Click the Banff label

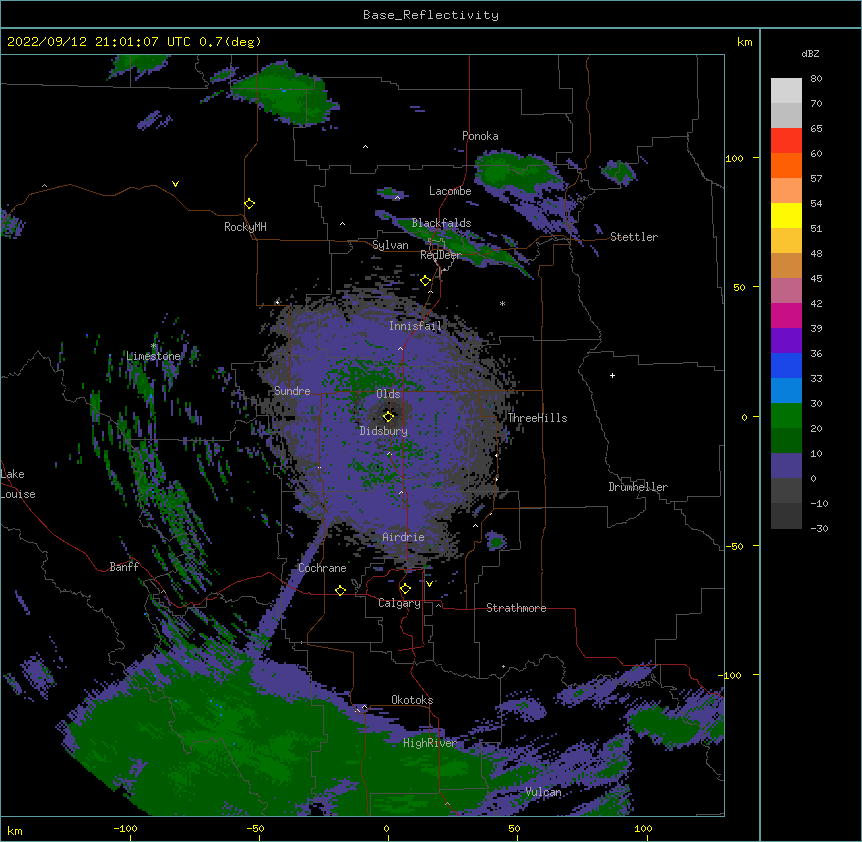124,567
